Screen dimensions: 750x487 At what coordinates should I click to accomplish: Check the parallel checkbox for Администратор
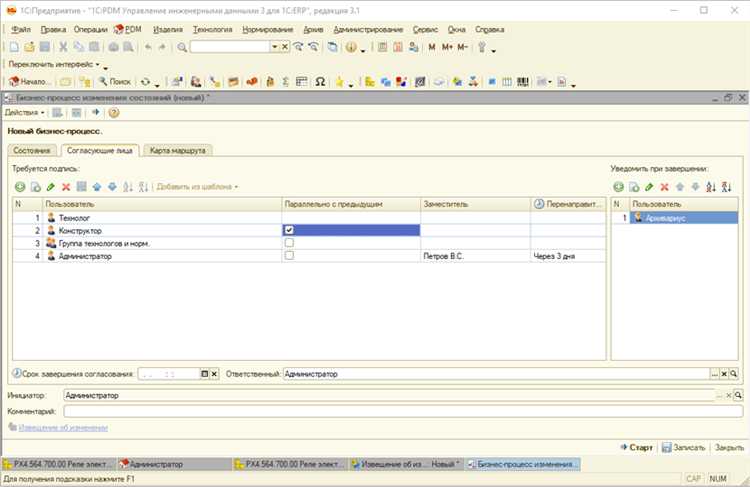pyautogui.click(x=289, y=255)
